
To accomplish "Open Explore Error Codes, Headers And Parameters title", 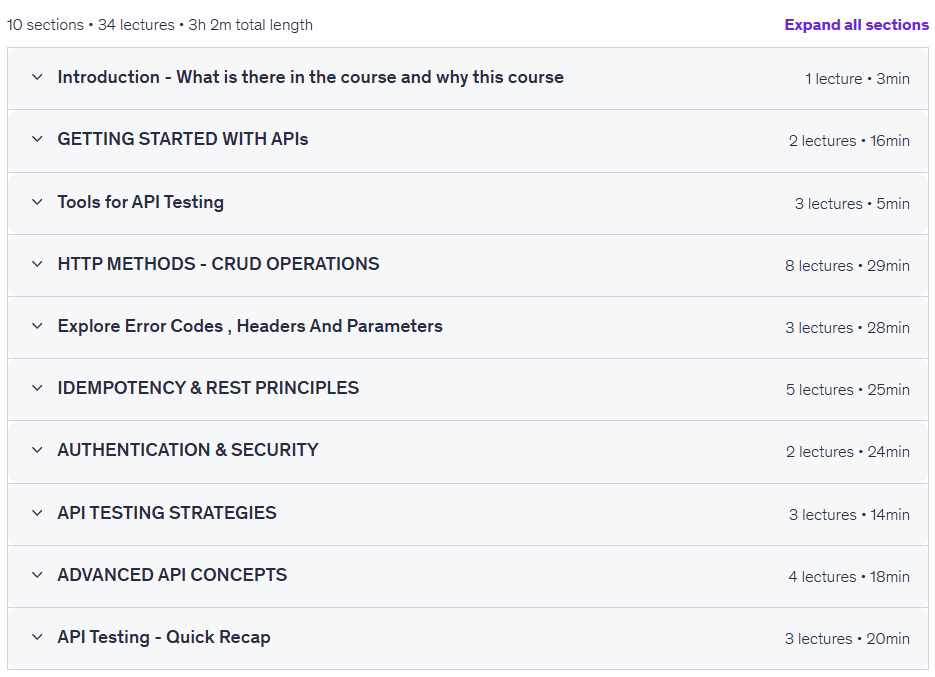I will [250, 326].
